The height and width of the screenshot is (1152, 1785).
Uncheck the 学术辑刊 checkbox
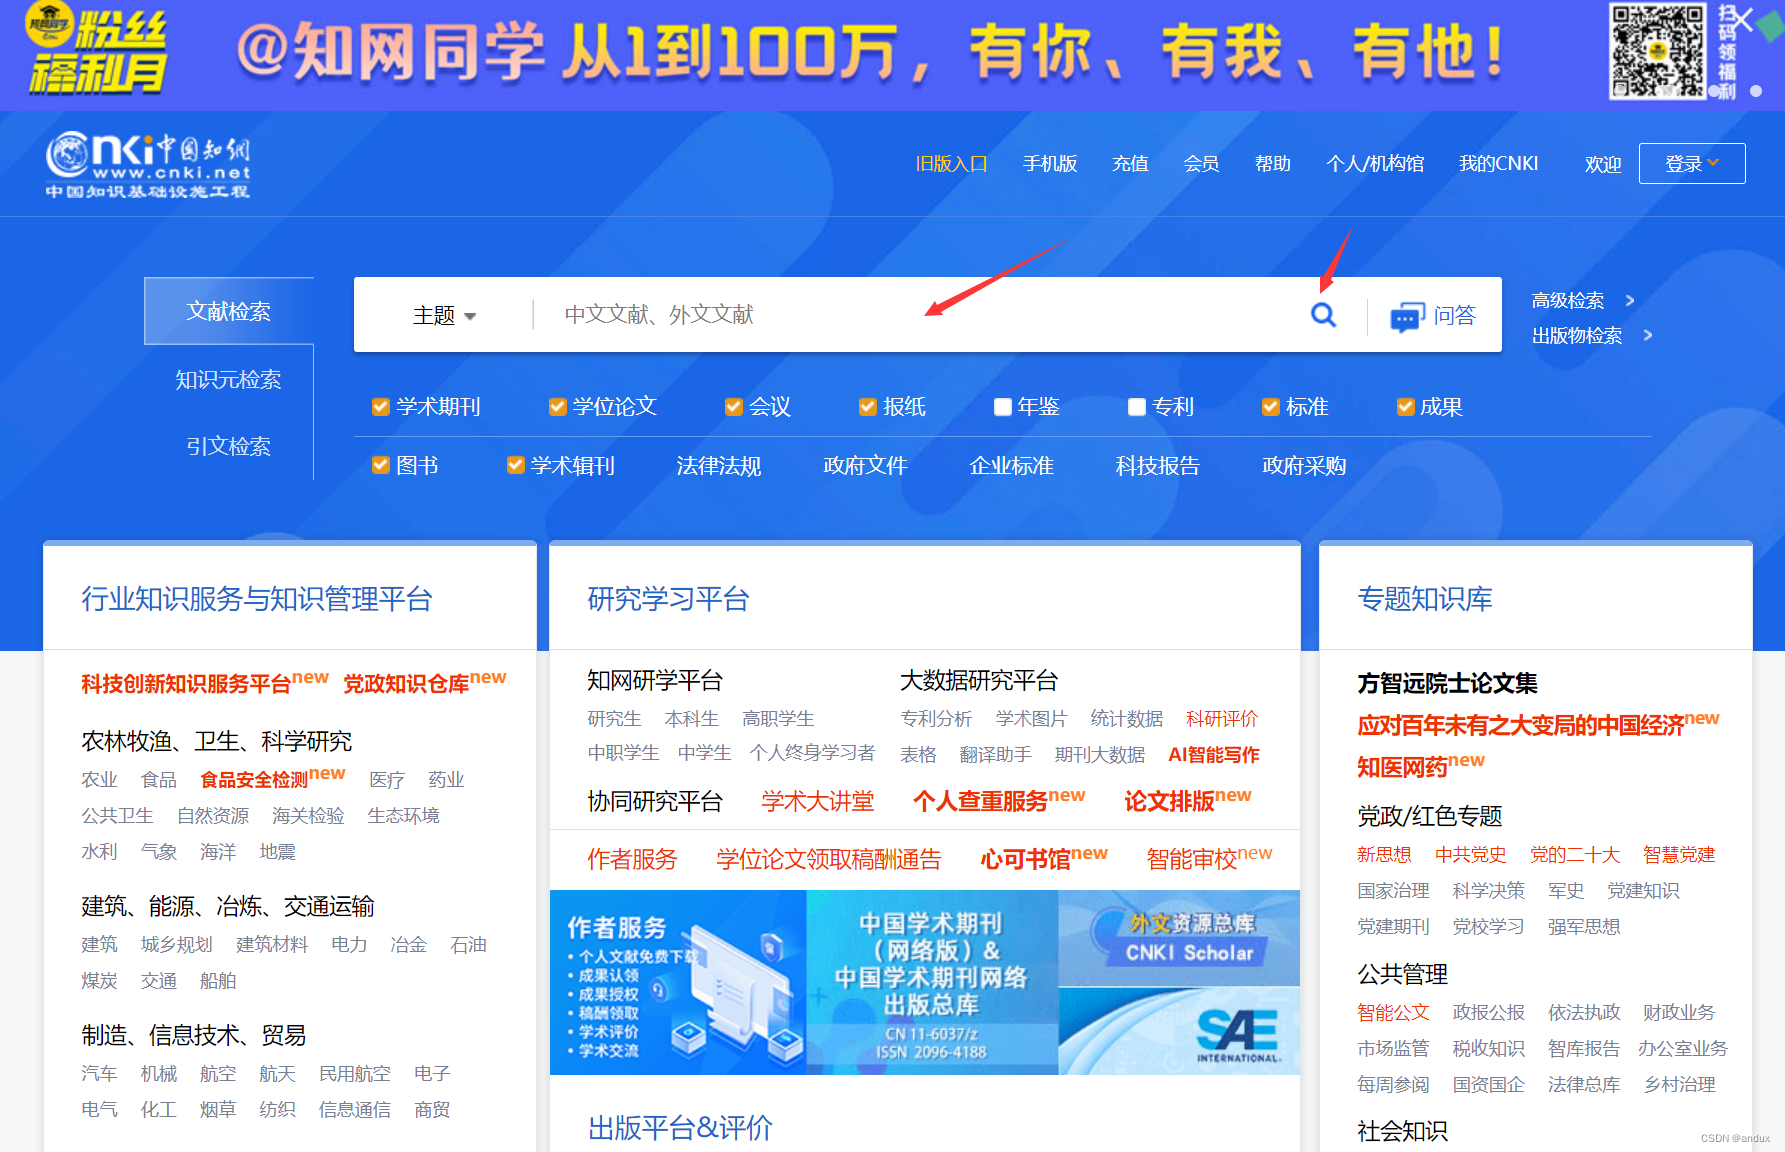(x=515, y=465)
